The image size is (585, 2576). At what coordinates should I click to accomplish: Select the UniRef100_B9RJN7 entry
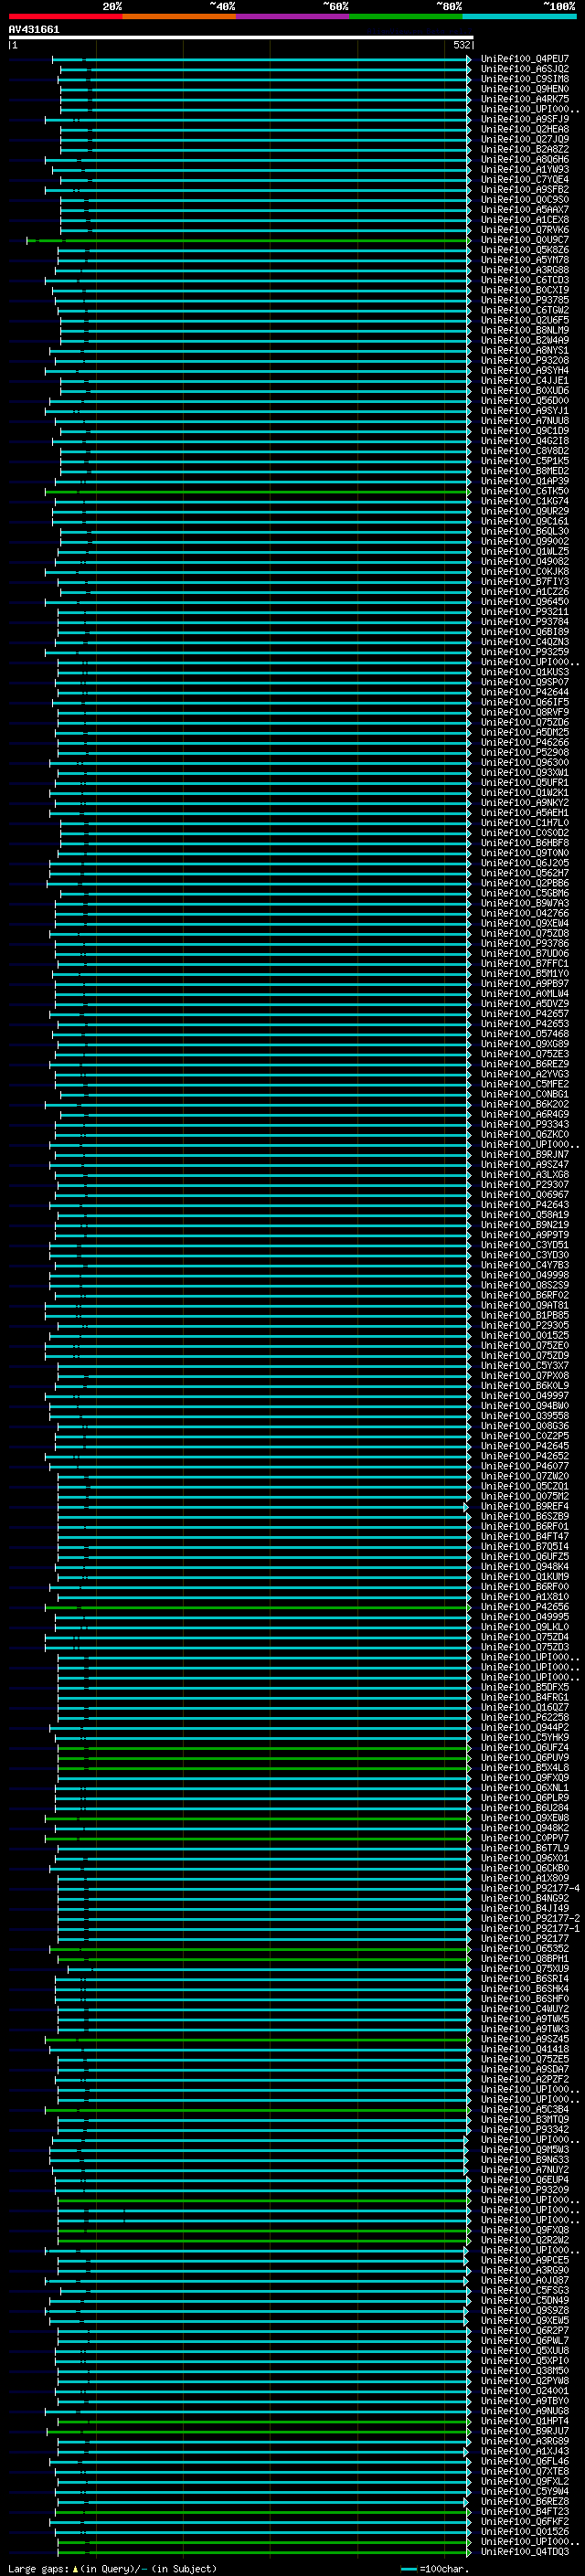pos(525,1155)
